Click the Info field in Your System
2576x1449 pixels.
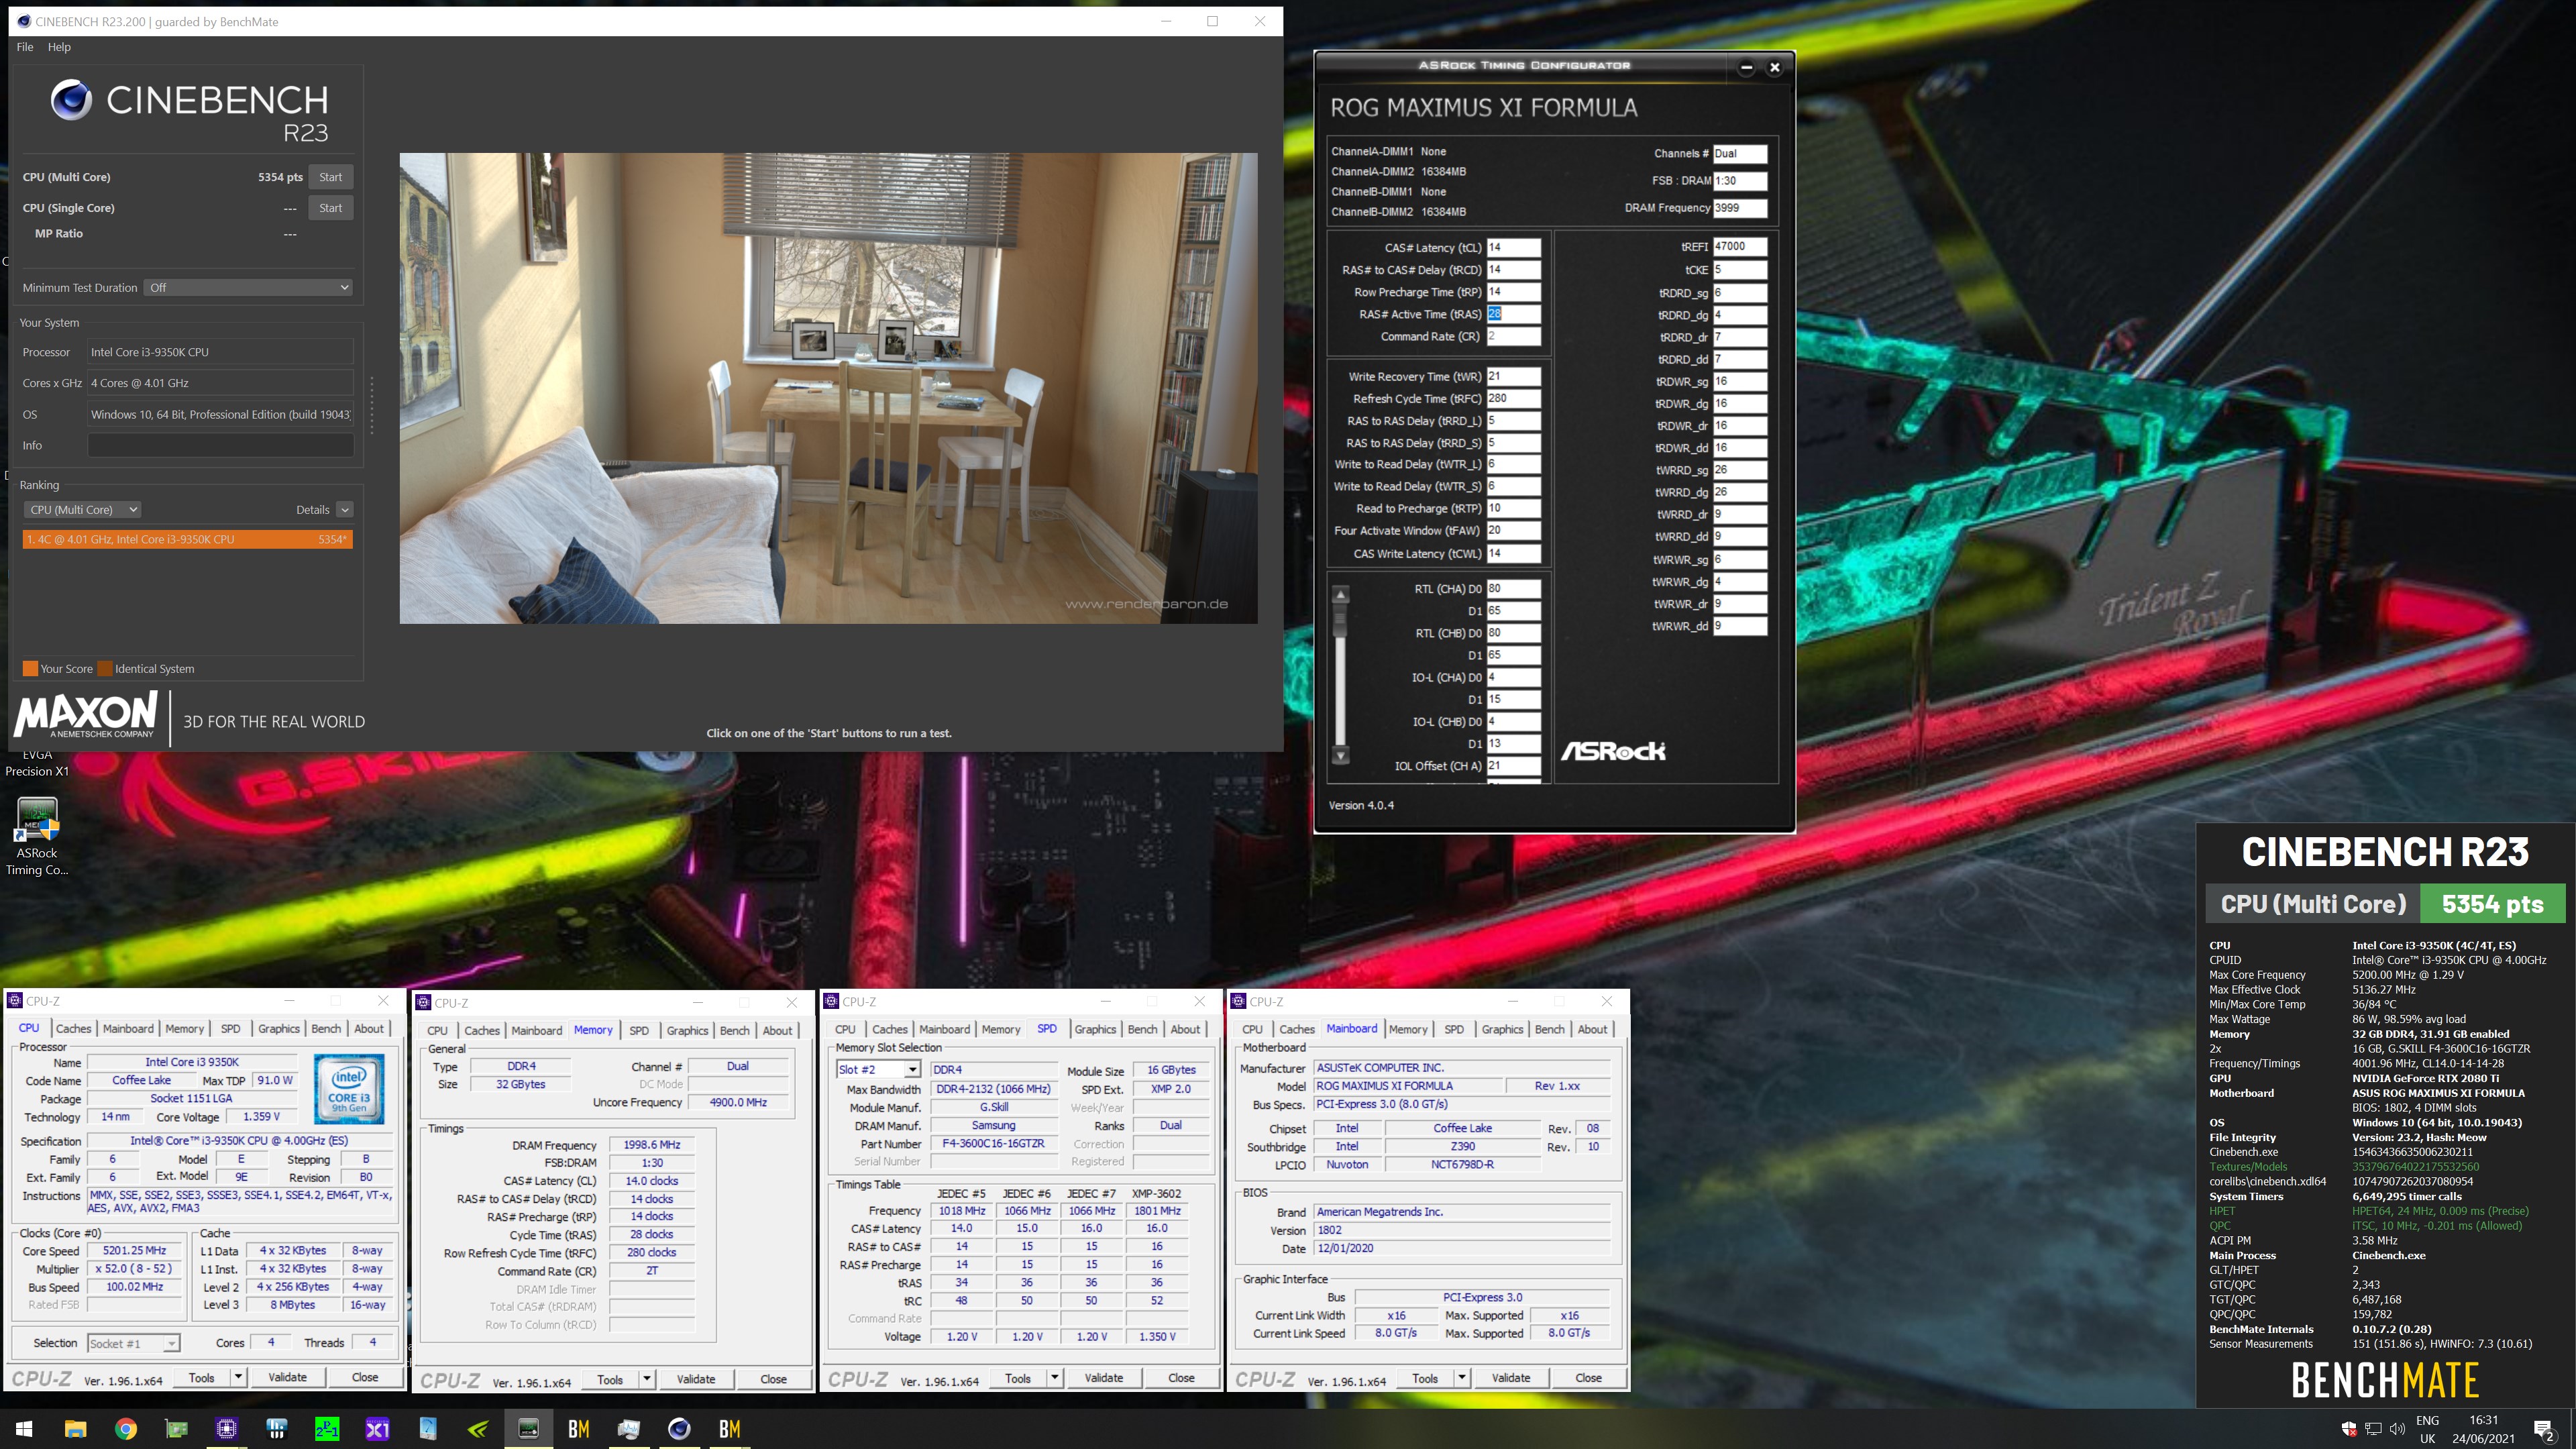pos(220,445)
